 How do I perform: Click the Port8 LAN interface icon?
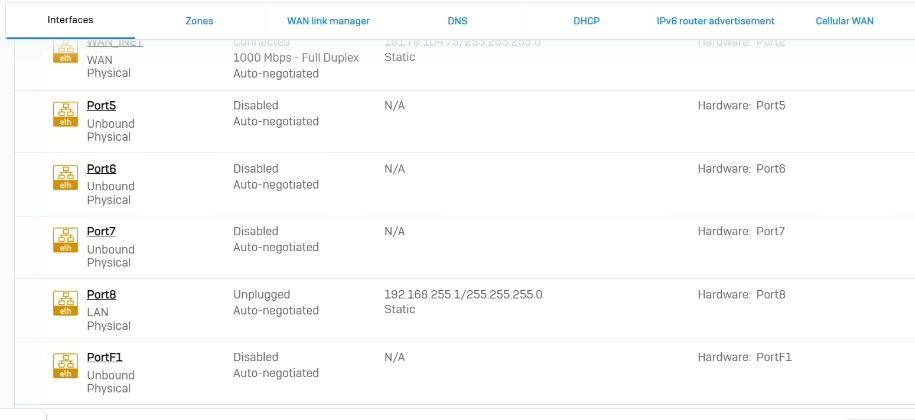tap(66, 304)
